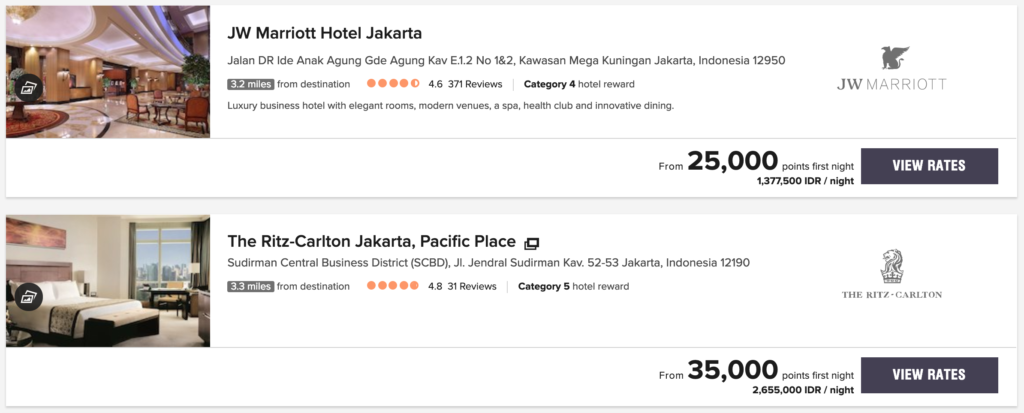Click the 3.3 miles distance badge
The image size is (1024, 413).
pos(251,286)
